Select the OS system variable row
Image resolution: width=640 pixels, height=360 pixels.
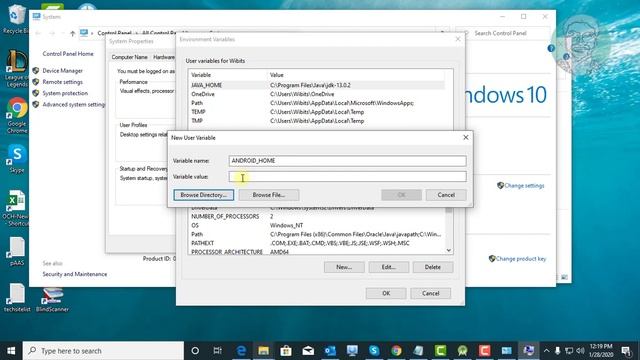[x=317, y=226]
